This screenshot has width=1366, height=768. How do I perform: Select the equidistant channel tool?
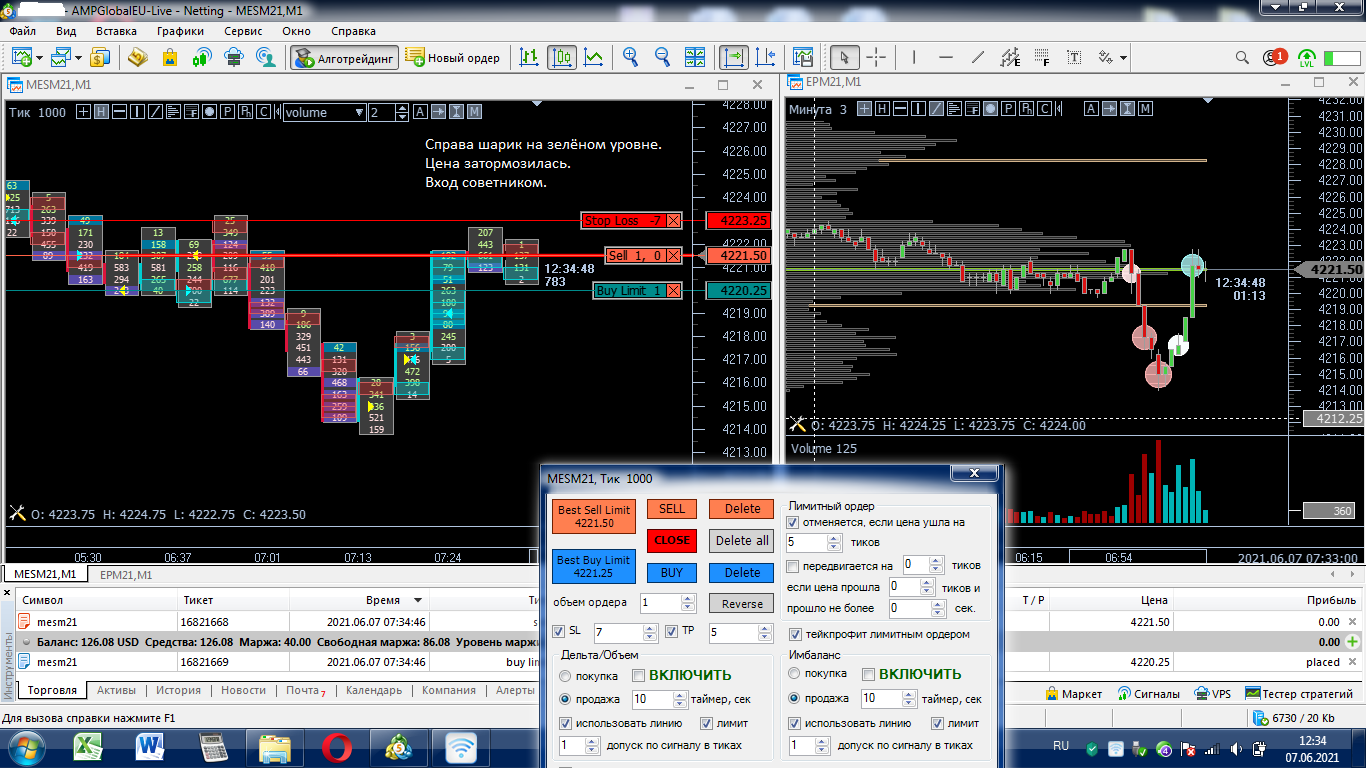1010,58
